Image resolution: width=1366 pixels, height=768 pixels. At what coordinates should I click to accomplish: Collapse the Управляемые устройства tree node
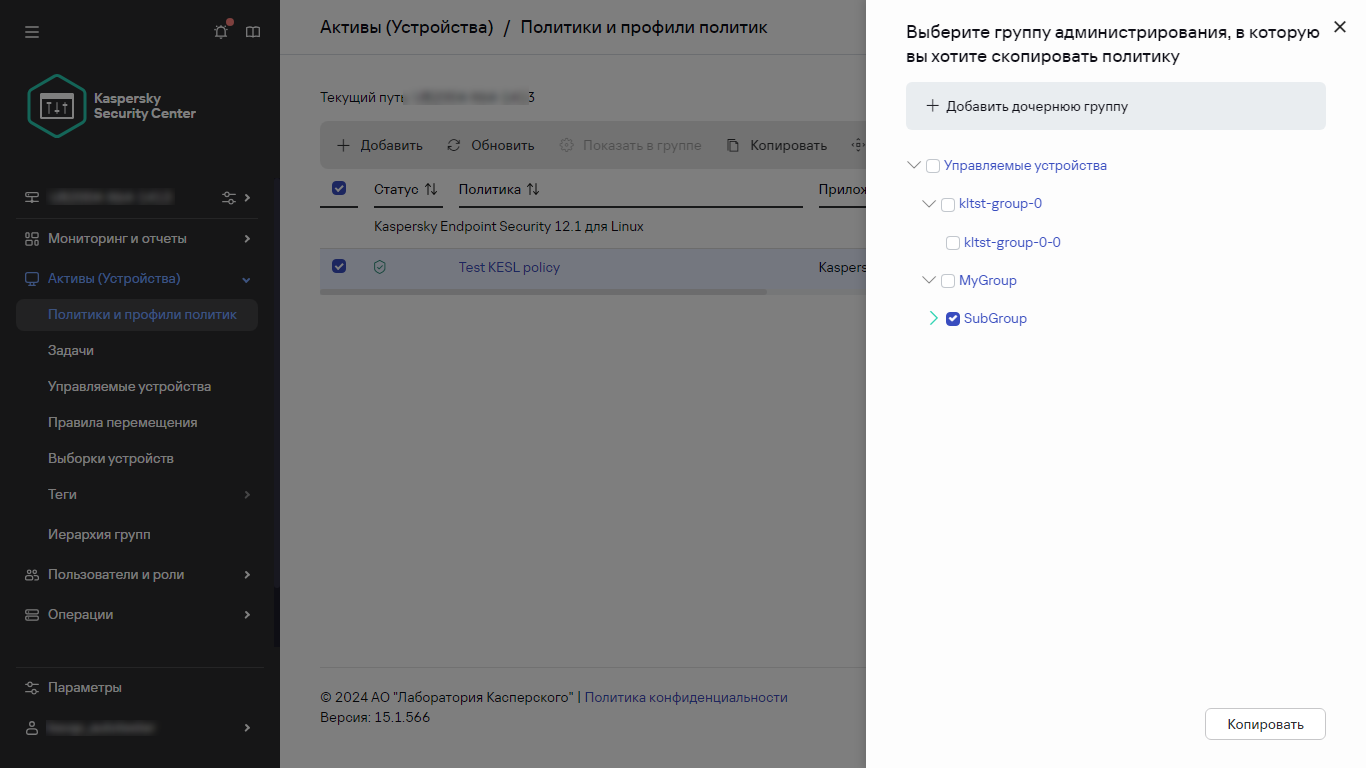[x=913, y=166]
